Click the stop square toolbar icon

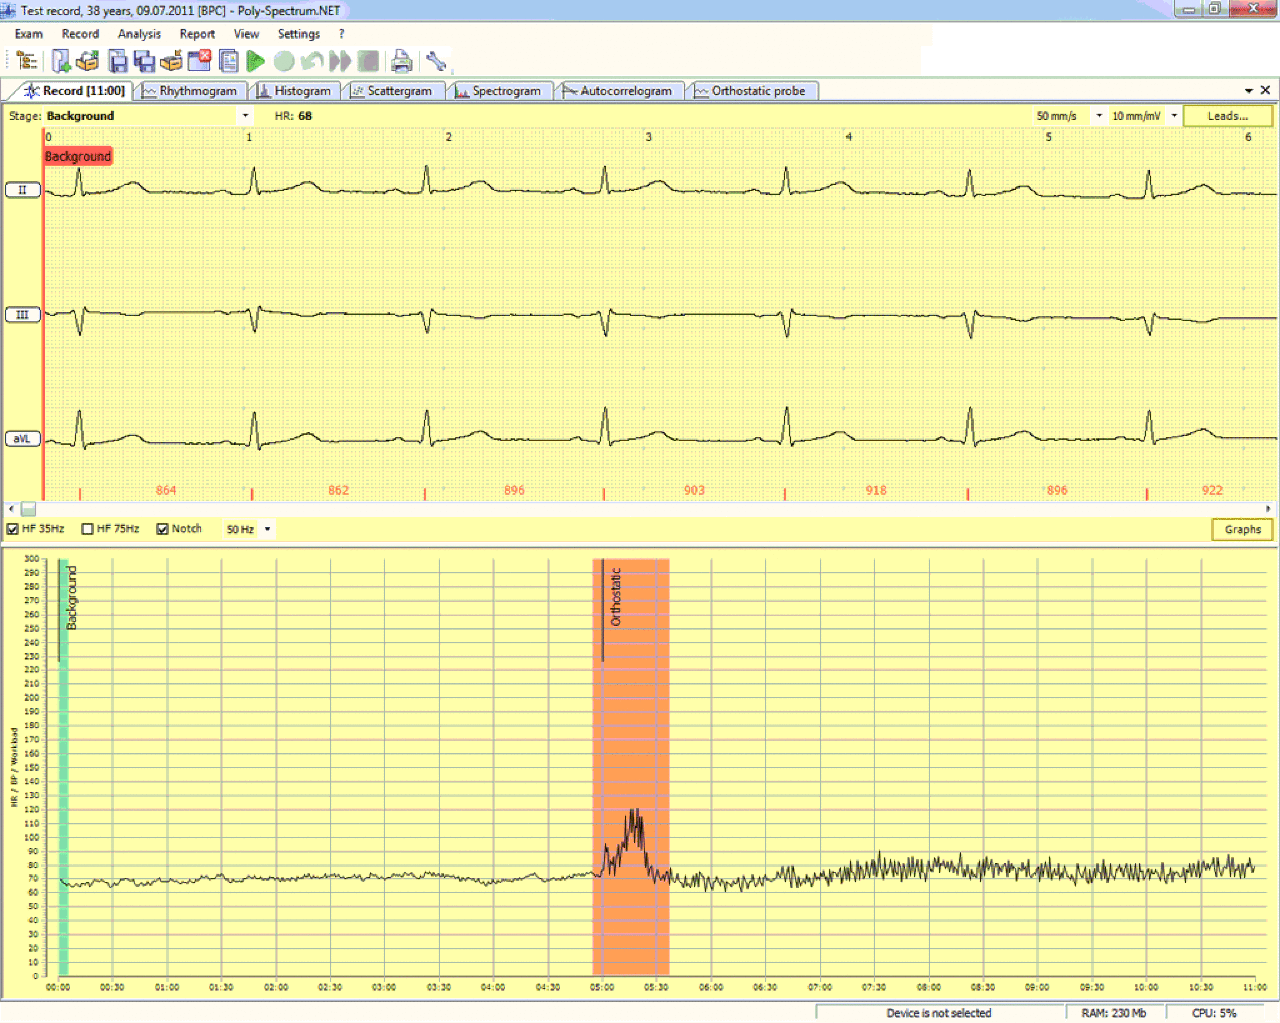[368, 61]
